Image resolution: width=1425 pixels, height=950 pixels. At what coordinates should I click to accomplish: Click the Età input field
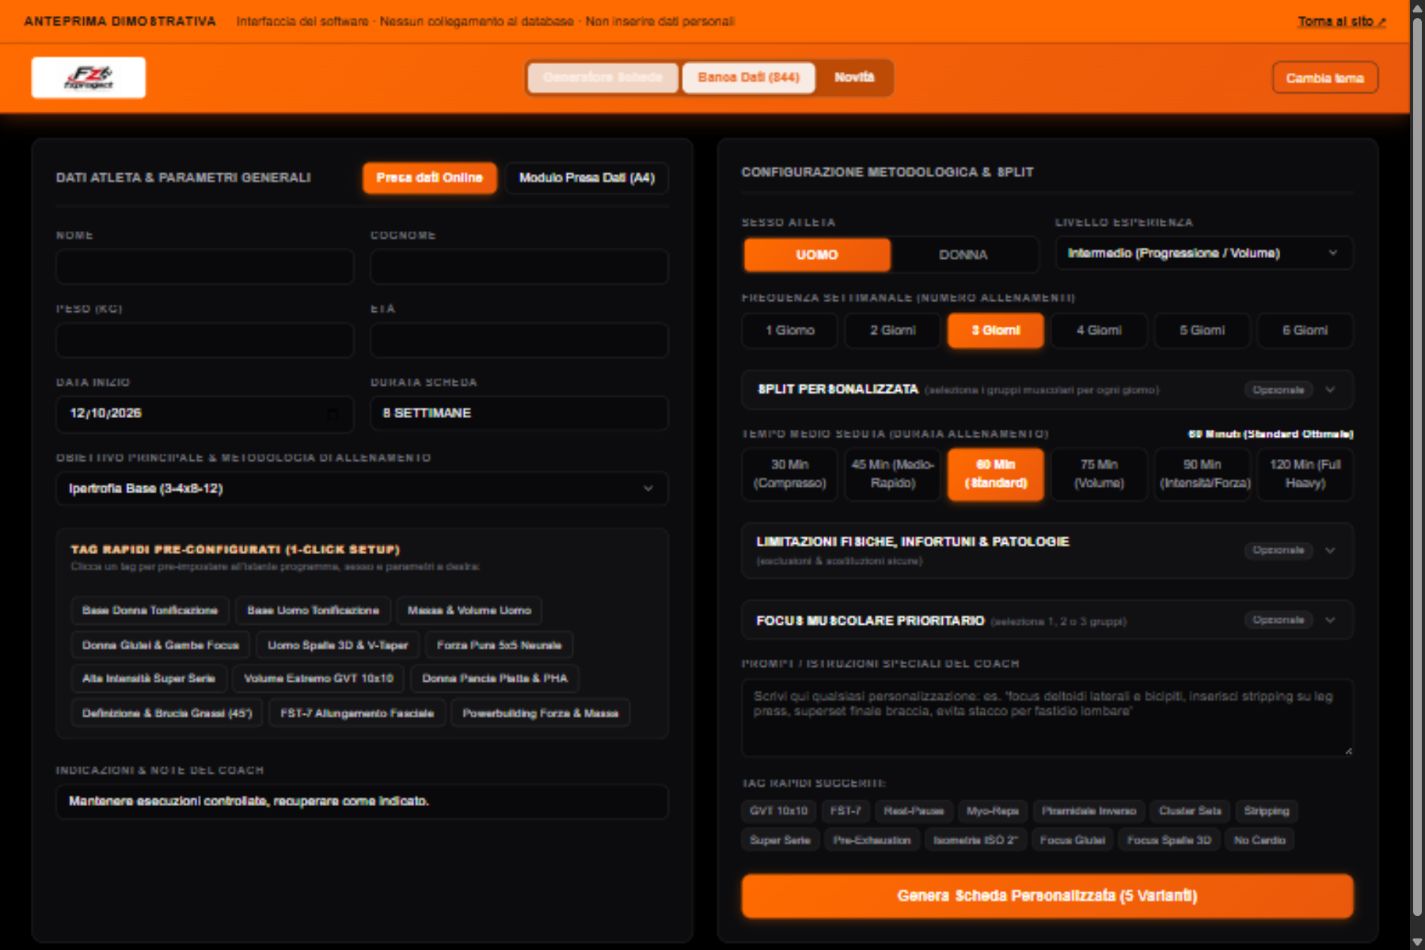click(519, 340)
